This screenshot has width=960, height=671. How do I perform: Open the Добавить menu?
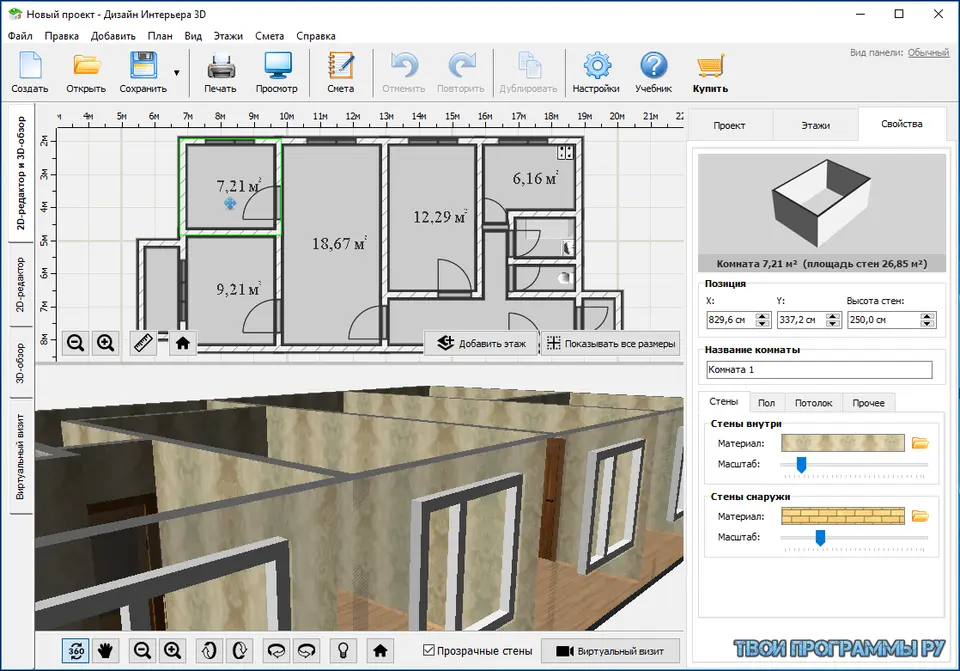pyautogui.click(x=113, y=36)
